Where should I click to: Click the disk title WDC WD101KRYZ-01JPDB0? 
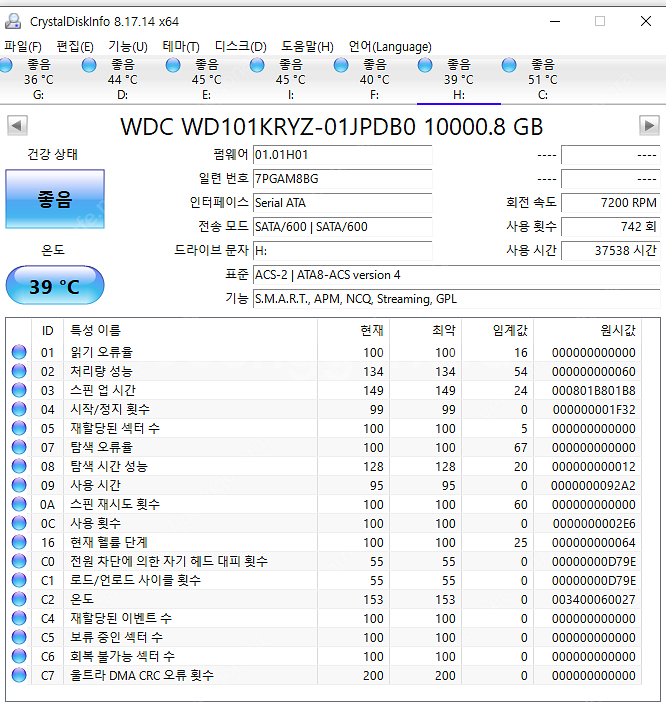tap(331, 127)
